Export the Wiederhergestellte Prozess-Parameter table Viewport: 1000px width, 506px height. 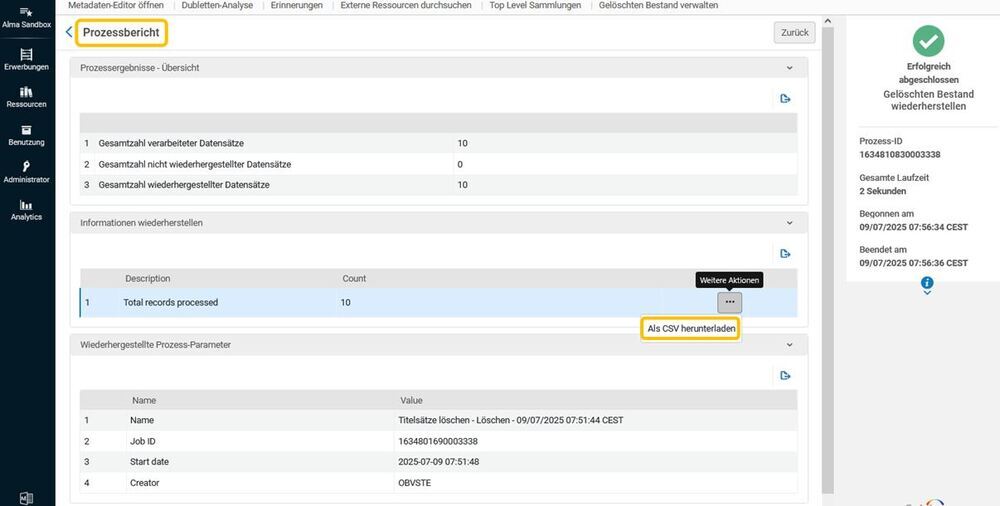(785, 375)
